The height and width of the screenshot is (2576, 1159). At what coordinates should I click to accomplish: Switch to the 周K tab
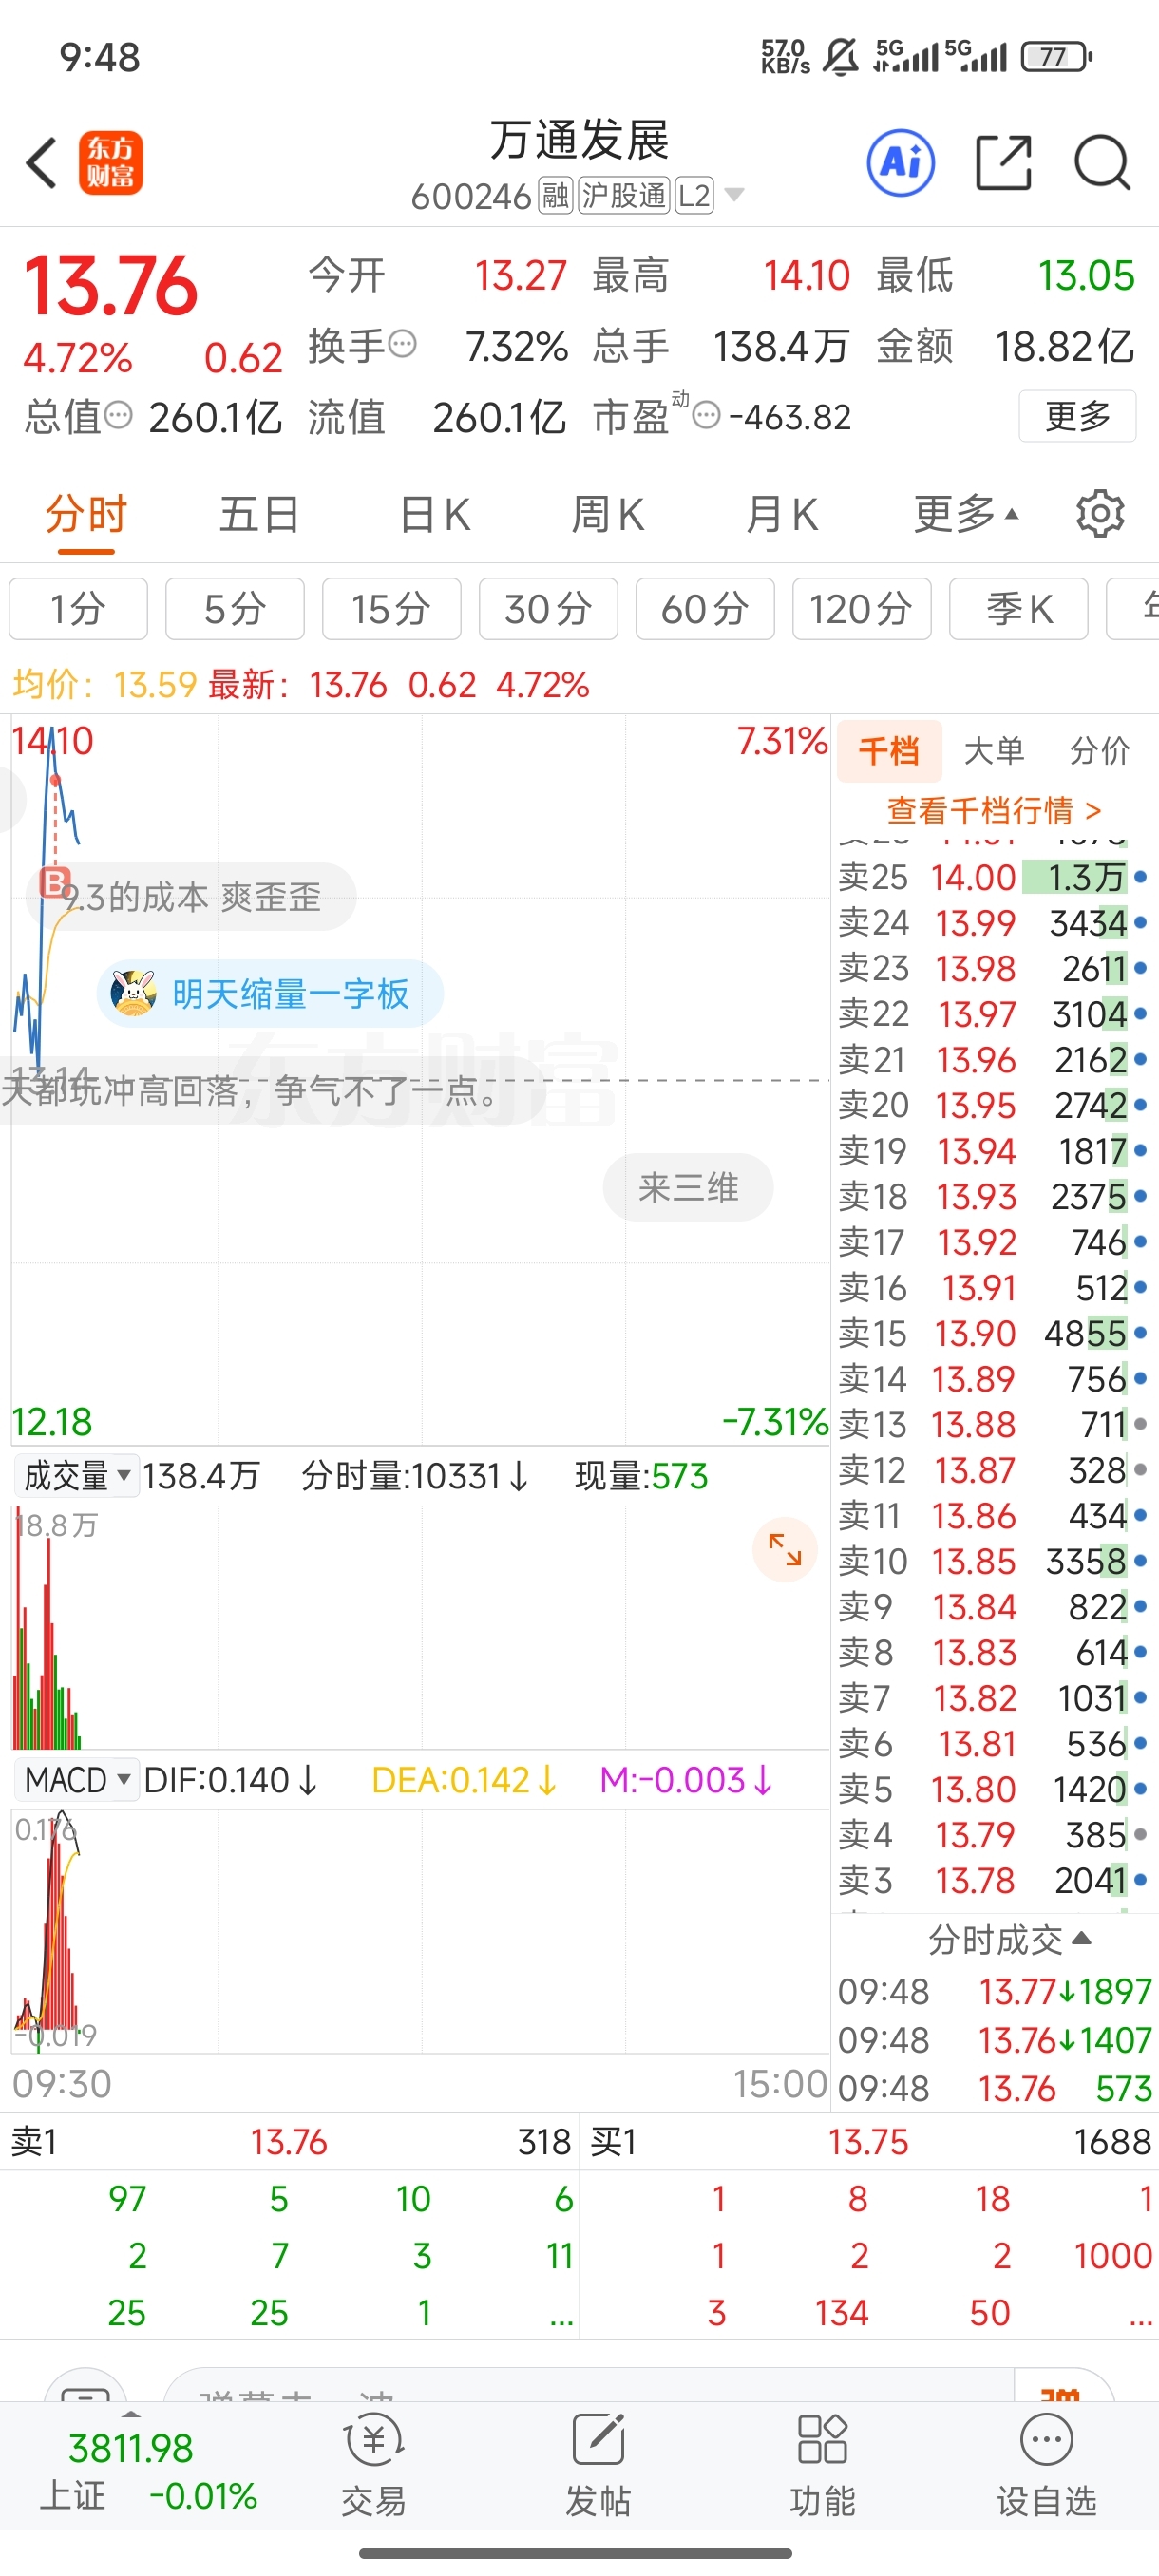(607, 514)
